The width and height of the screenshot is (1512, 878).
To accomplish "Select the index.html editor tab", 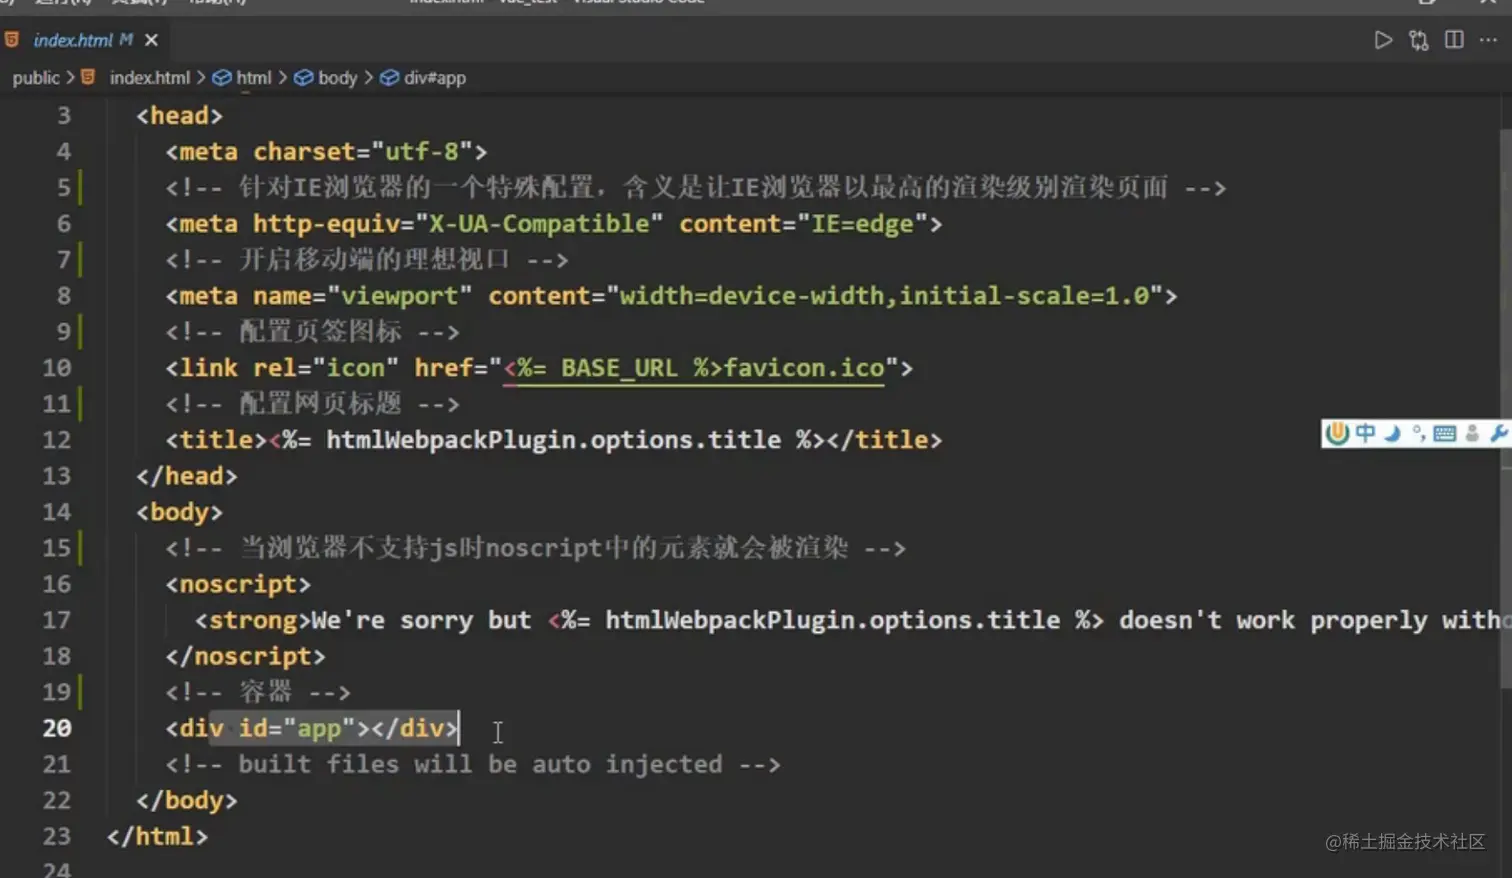I will pyautogui.click(x=84, y=40).
